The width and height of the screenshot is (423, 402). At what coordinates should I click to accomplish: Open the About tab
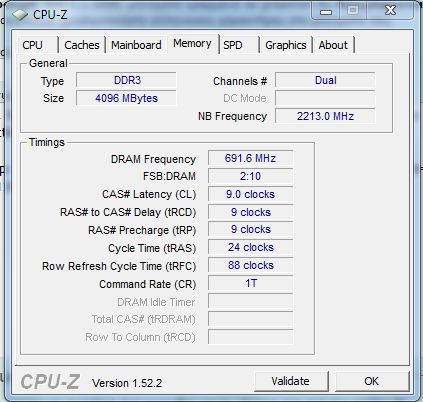point(333,45)
